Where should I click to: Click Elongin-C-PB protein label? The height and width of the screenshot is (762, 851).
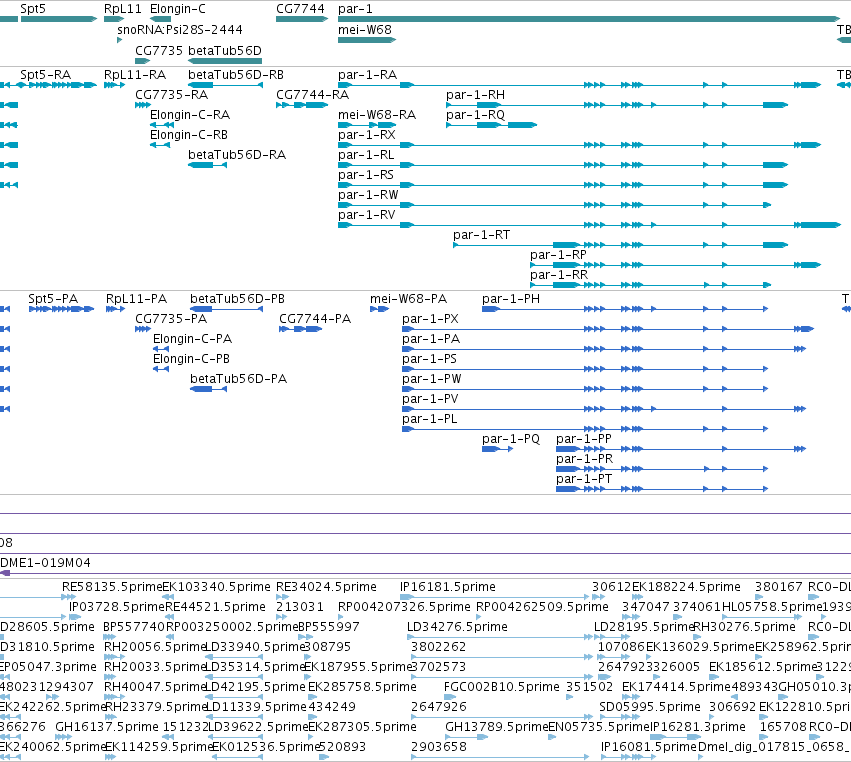(191, 359)
